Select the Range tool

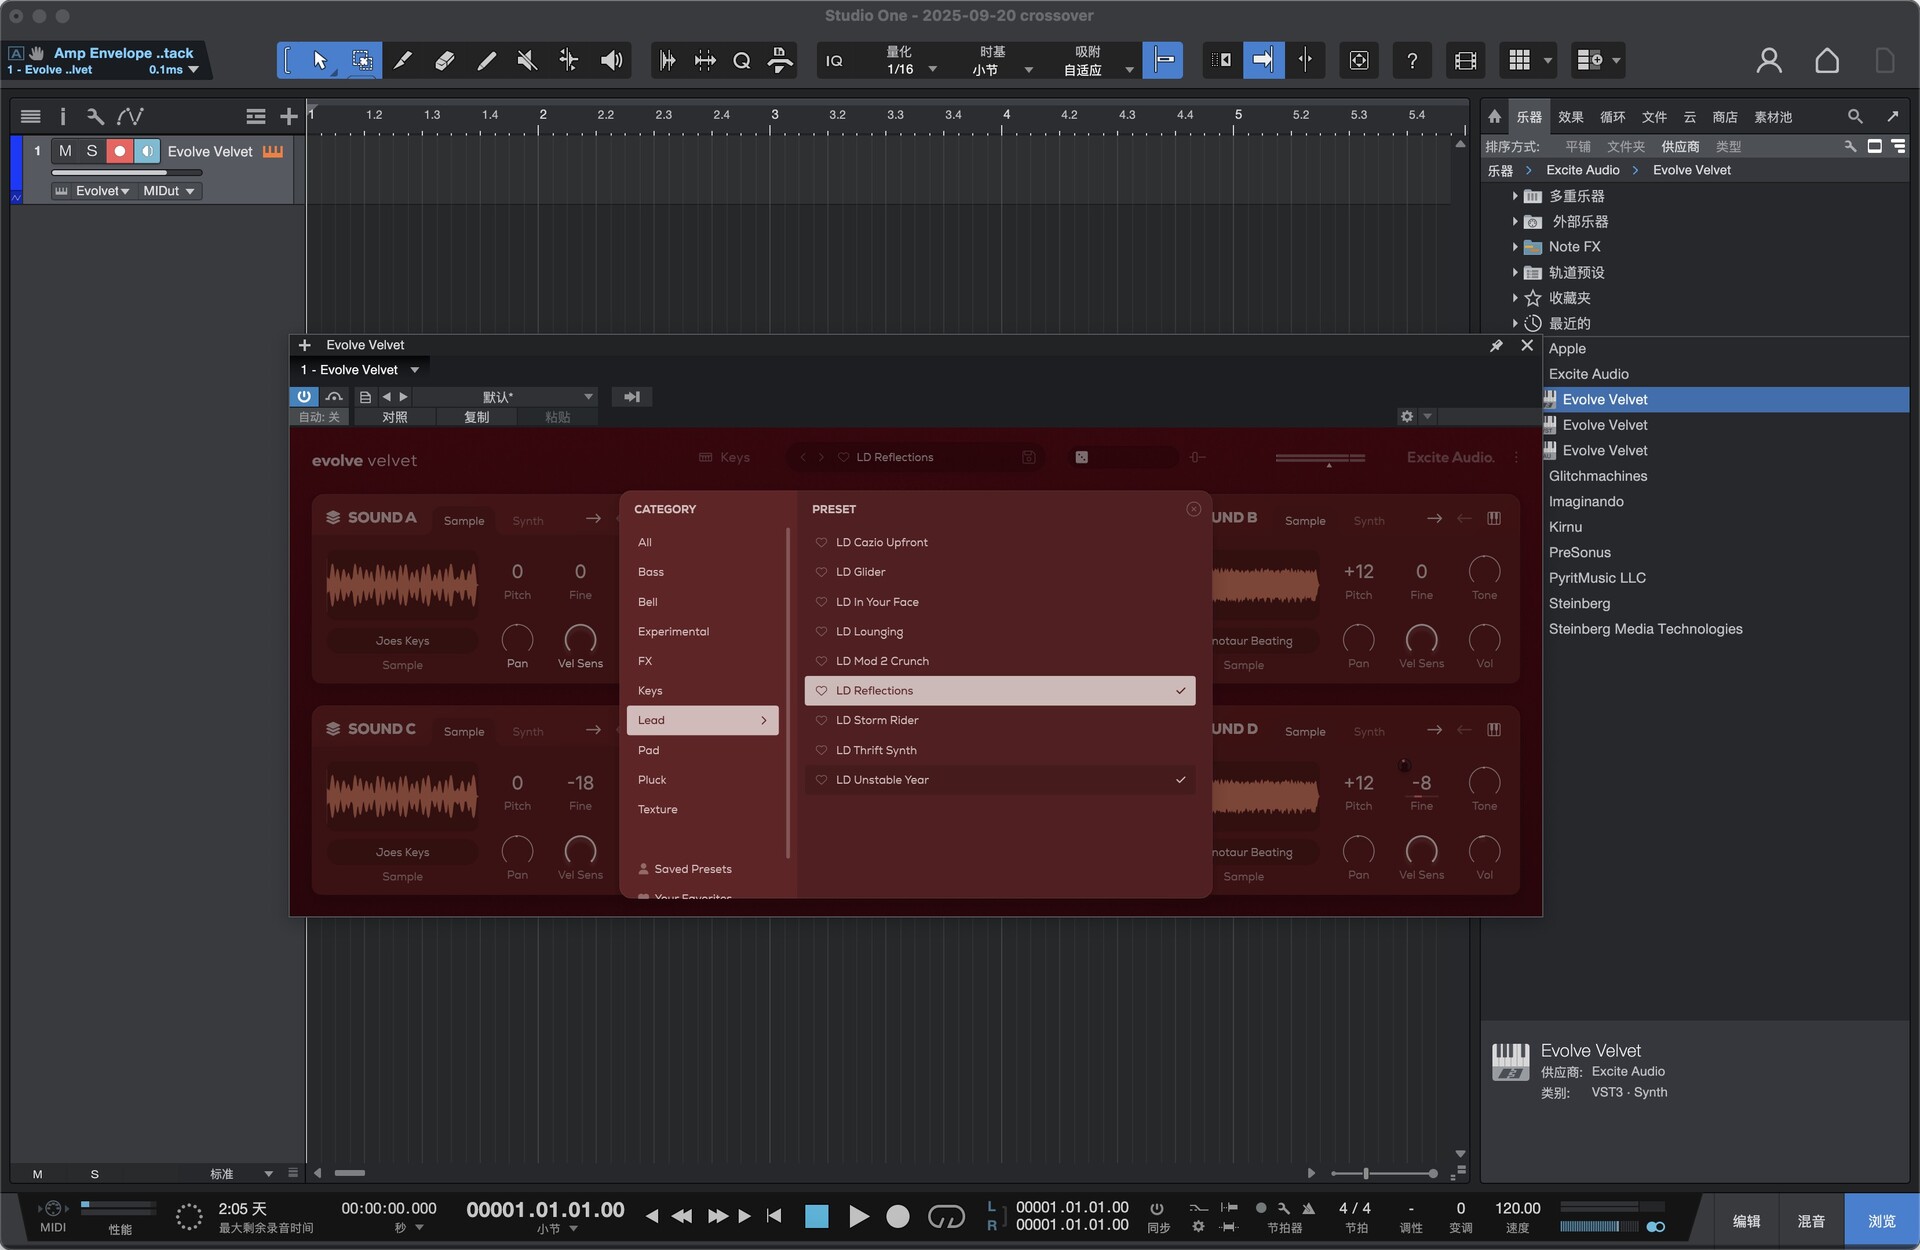tap(362, 61)
